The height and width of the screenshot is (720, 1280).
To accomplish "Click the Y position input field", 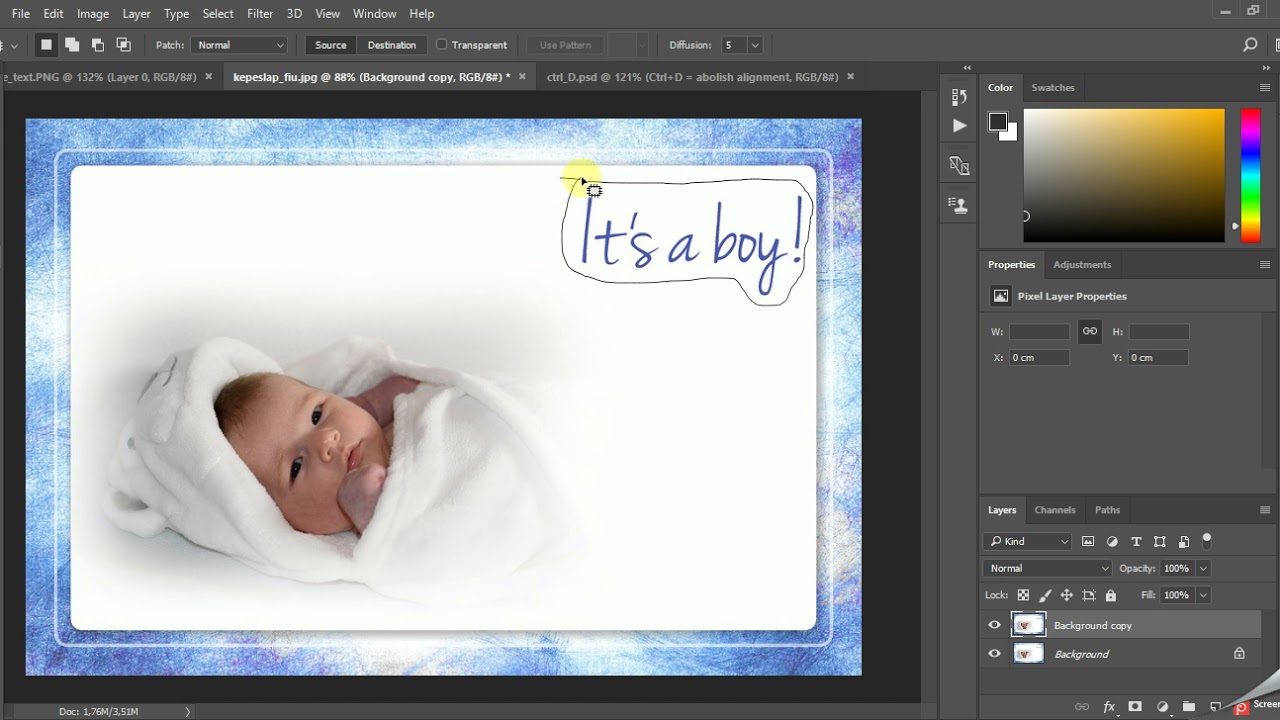I will pos(1158,357).
